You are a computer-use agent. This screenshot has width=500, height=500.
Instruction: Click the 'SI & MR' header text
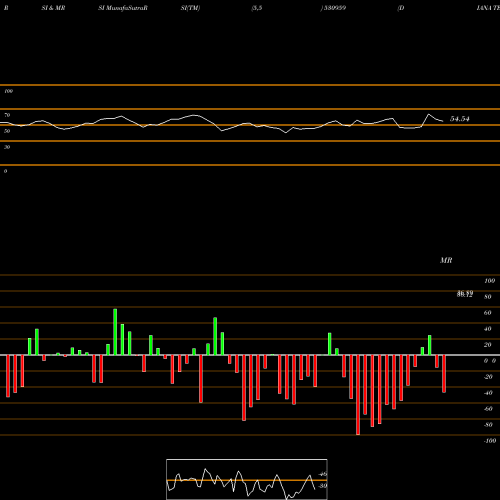point(53,8)
